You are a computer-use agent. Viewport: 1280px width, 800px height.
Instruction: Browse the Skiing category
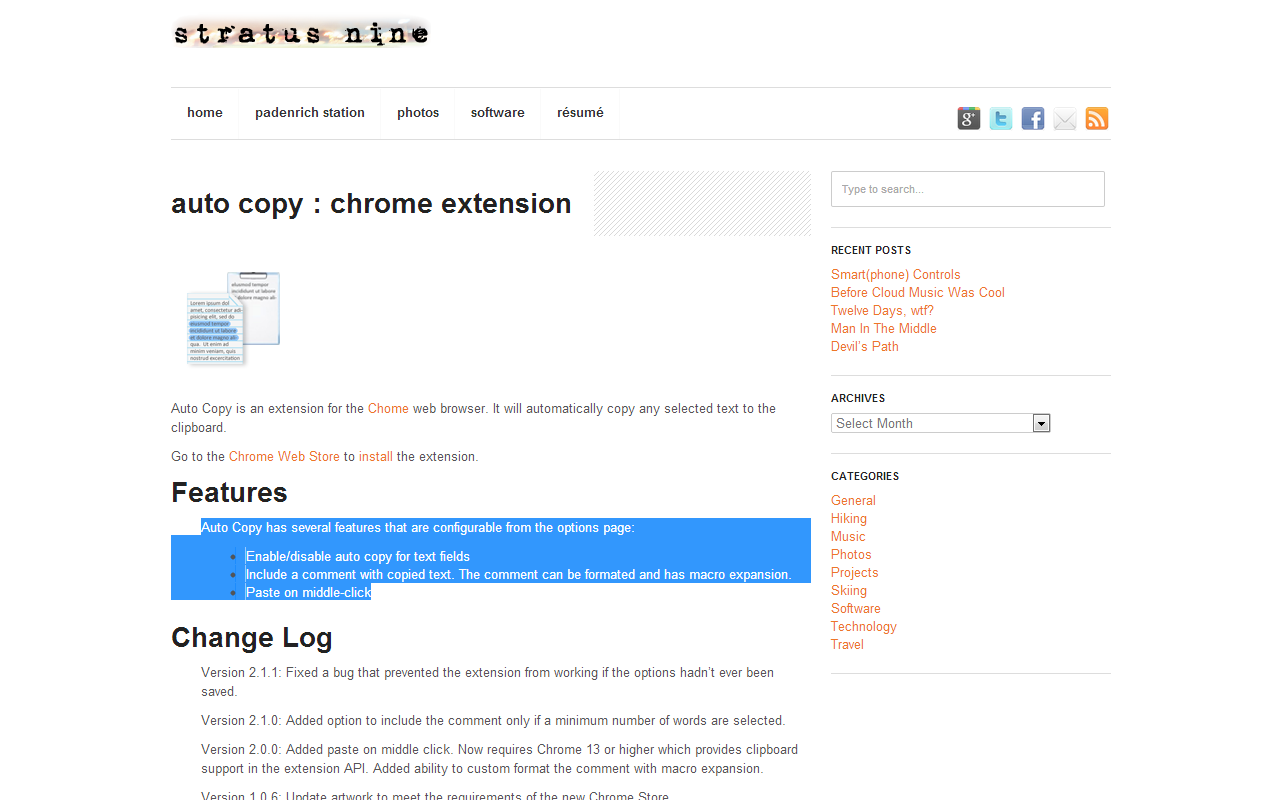click(x=848, y=590)
